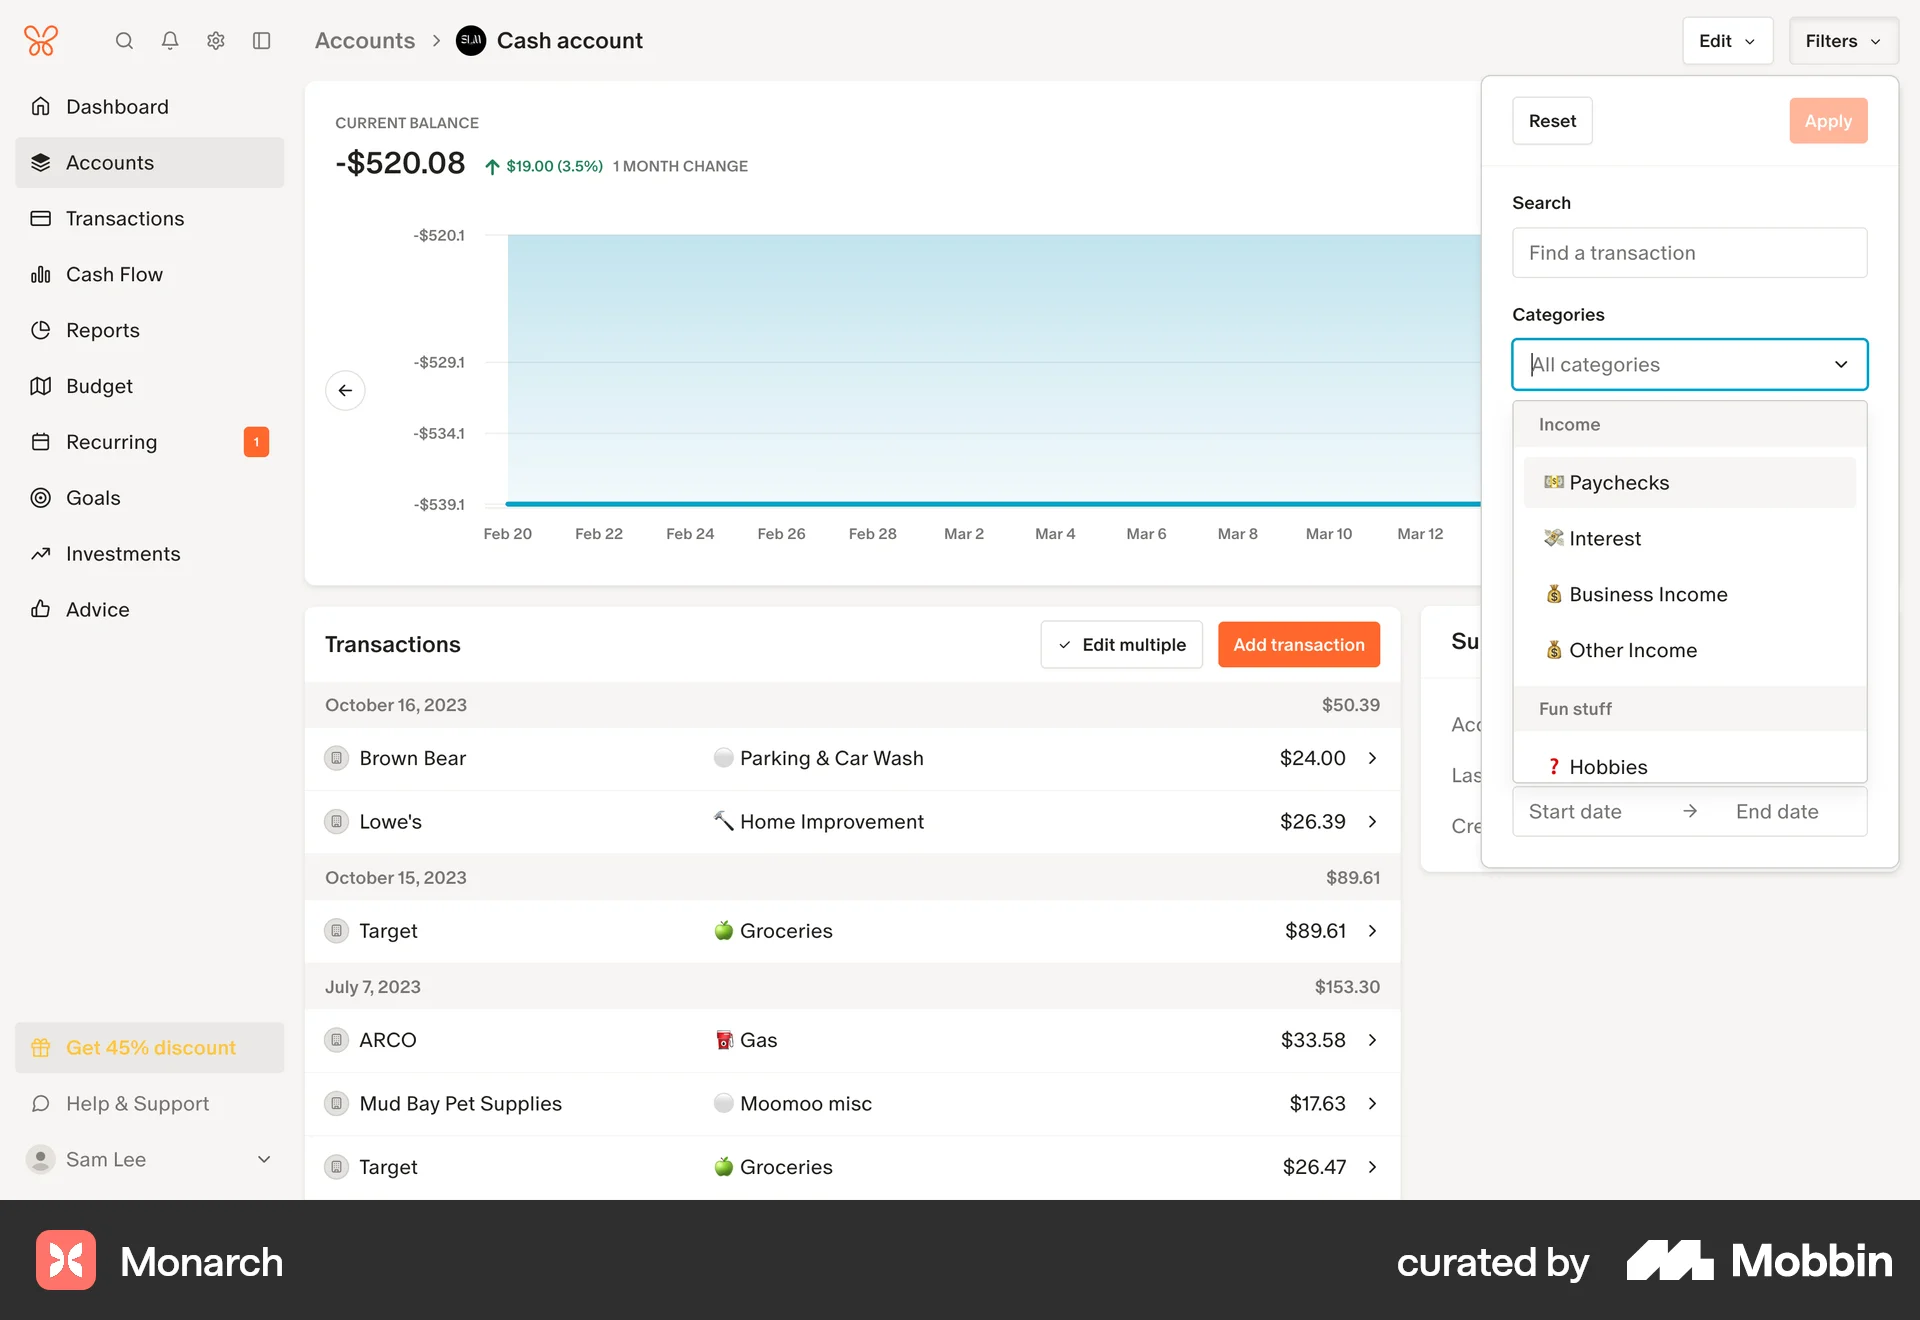1920x1320 pixels.
Task: Toggle the sidebar panel layout icon
Action: coord(262,41)
